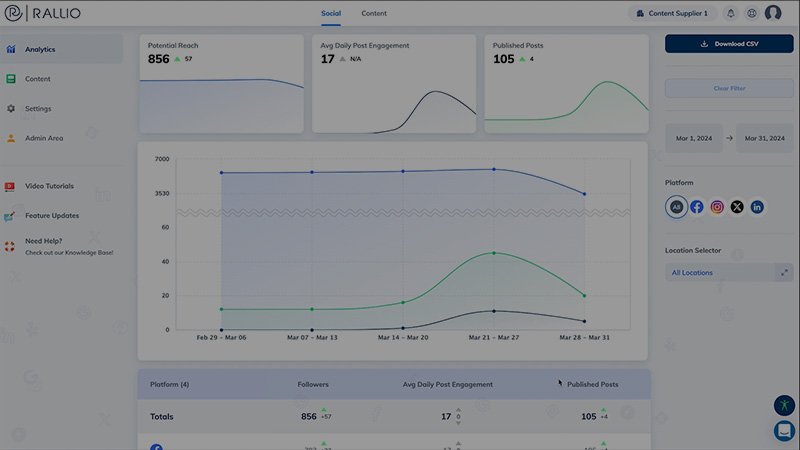Image resolution: width=800 pixels, height=450 pixels.
Task: Open the chat widget icon
Action: (x=784, y=430)
